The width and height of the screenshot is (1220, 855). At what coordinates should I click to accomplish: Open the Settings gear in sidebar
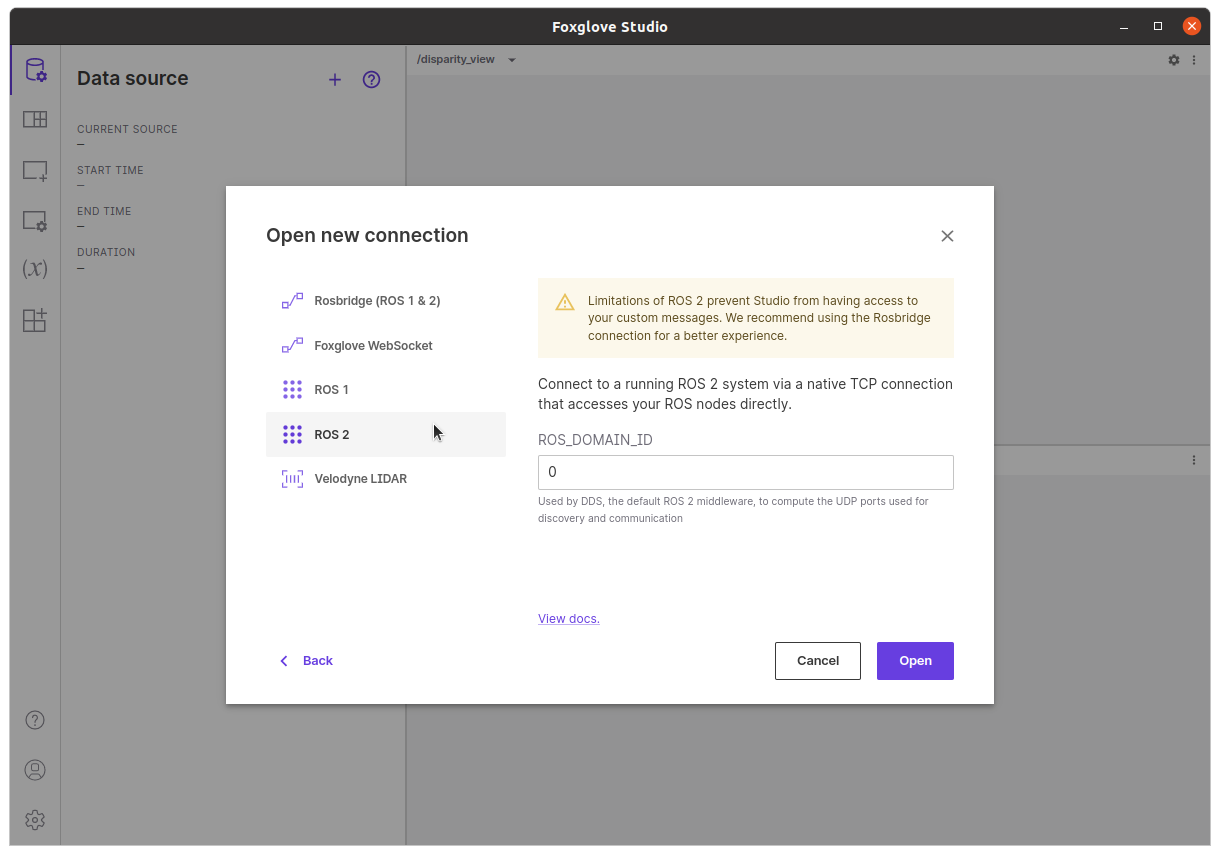(35, 820)
